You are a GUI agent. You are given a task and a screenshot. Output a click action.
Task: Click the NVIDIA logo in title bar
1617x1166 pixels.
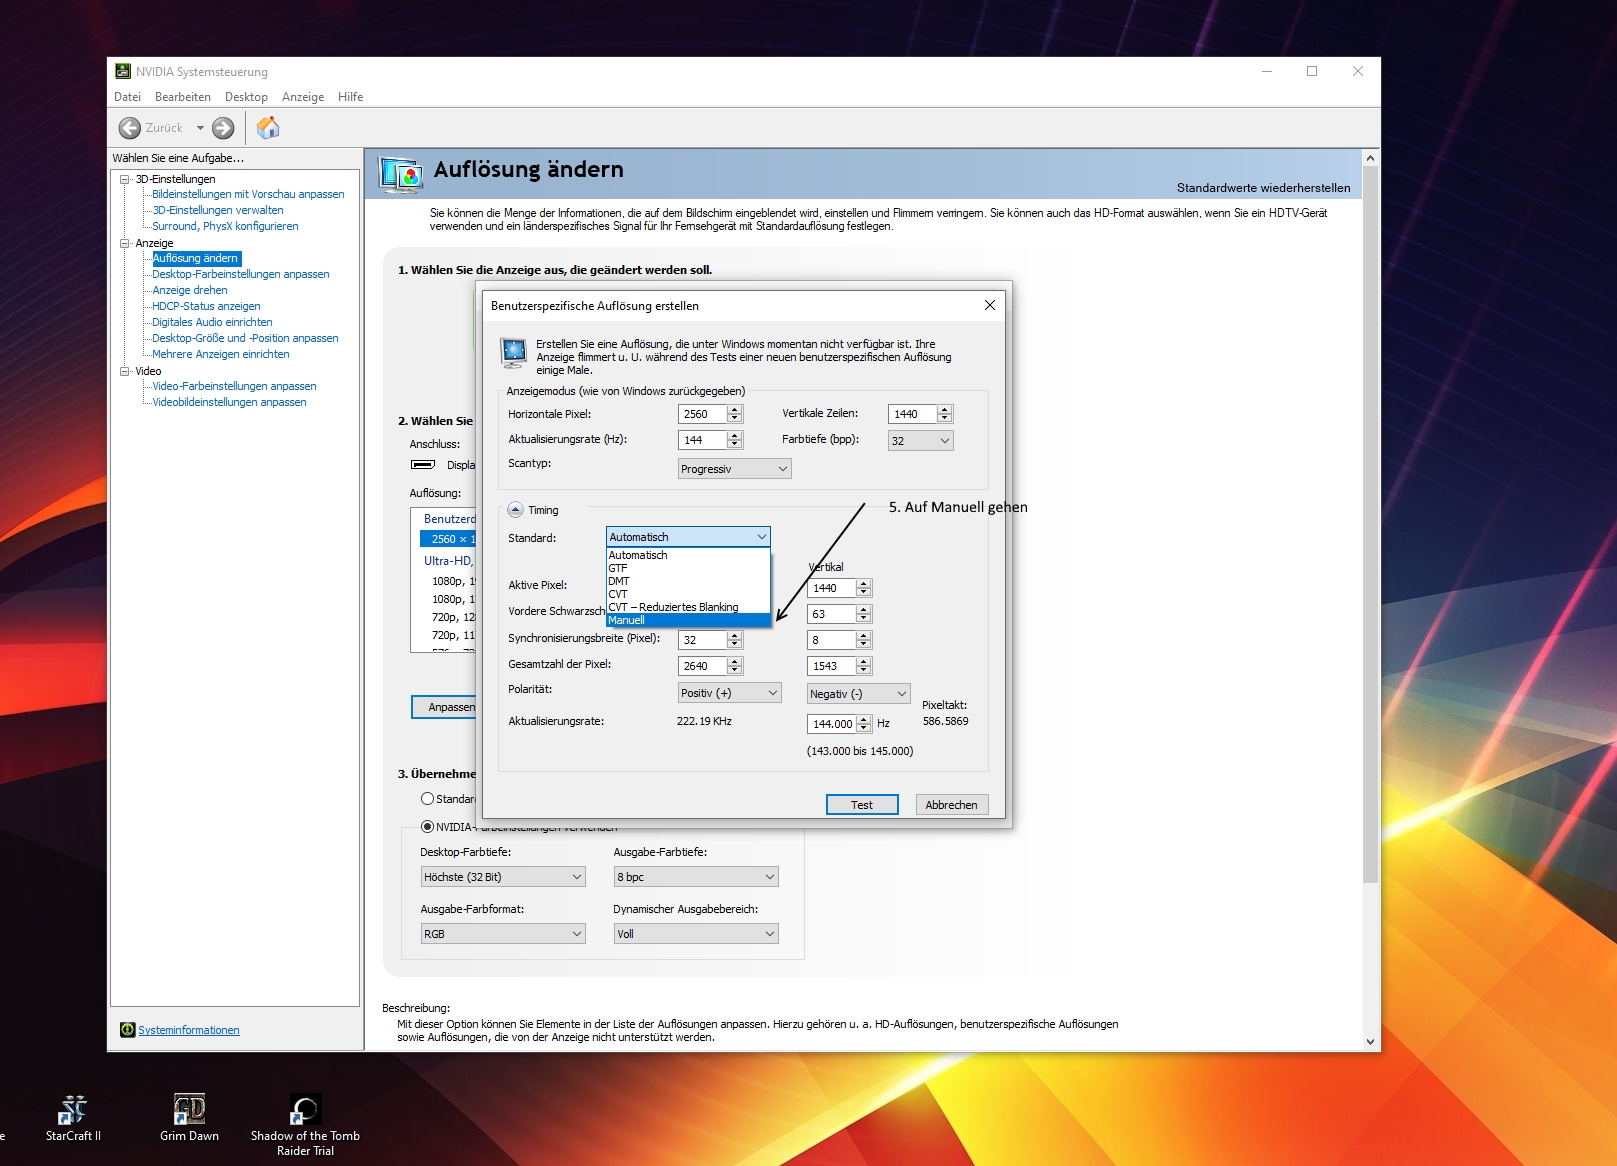(123, 71)
